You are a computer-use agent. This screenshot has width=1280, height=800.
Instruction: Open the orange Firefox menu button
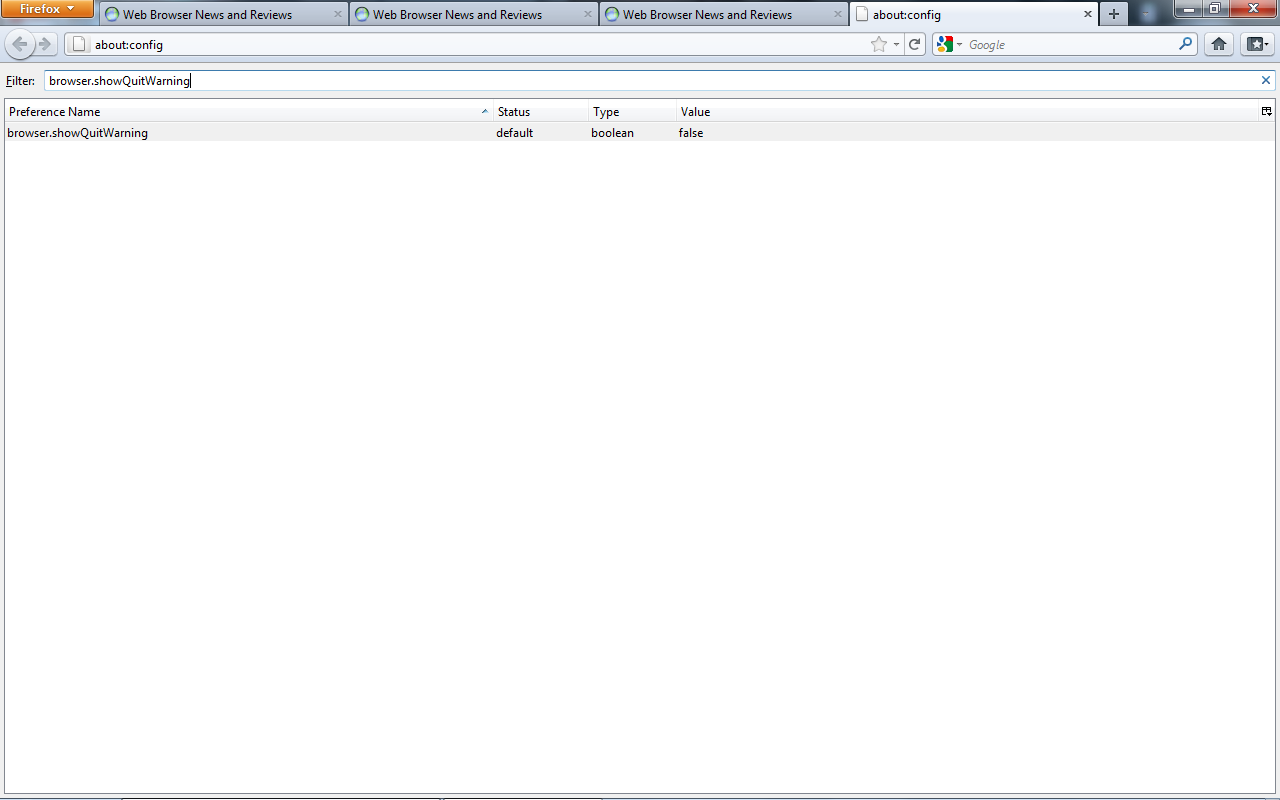47,9
